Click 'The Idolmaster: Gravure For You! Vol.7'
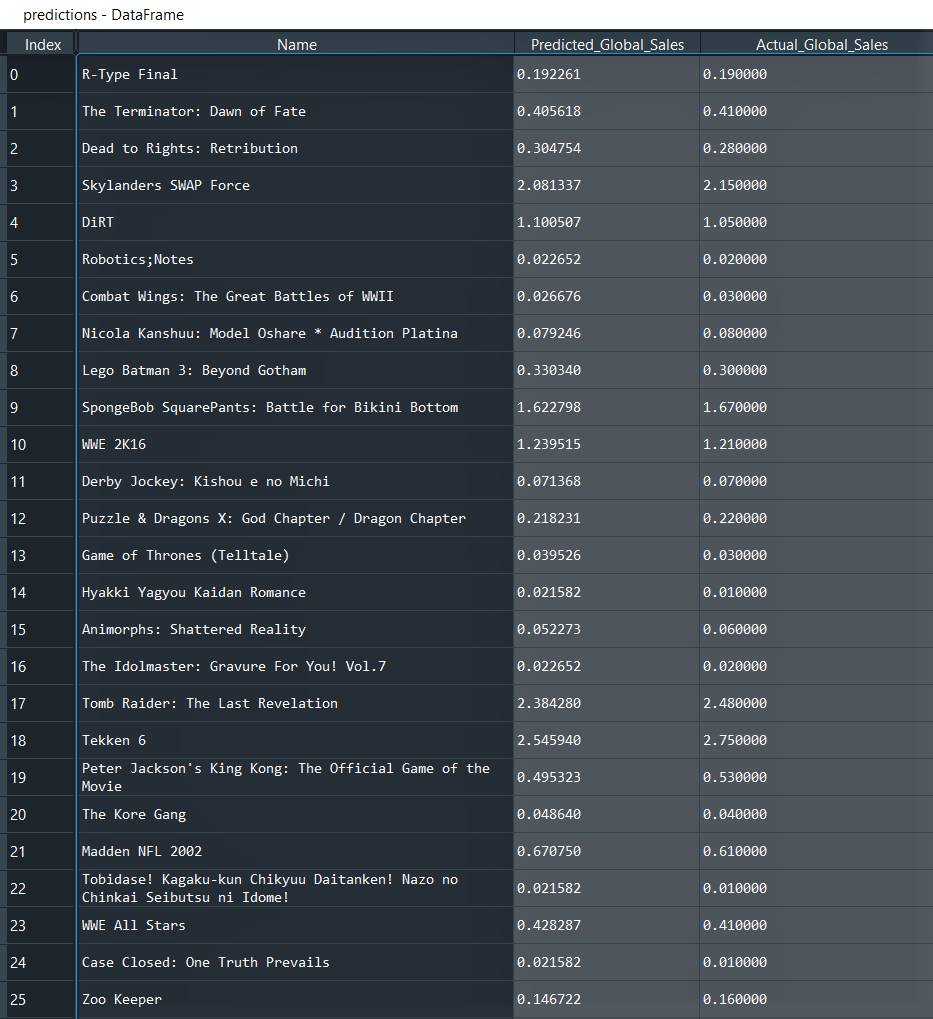This screenshot has height=1019, width=933. pyautogui.click(x=295, y=667)
